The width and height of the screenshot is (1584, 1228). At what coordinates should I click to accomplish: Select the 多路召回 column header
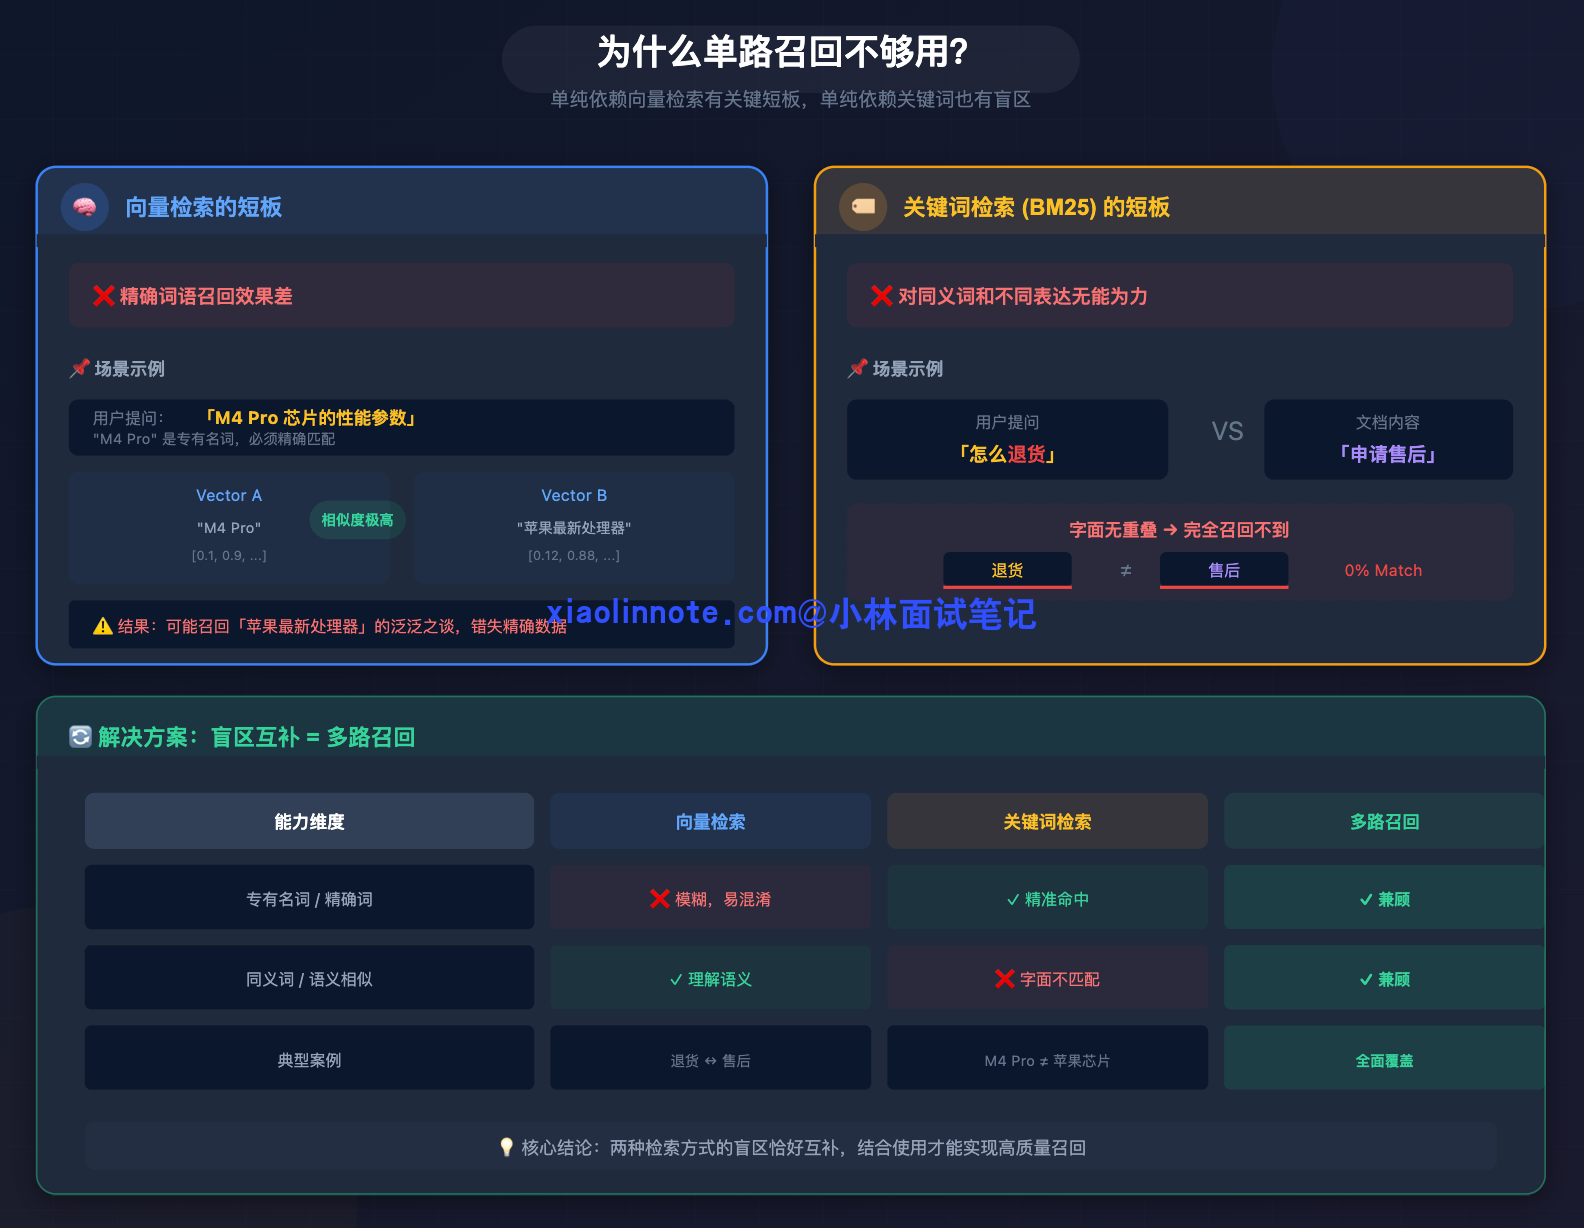point(1384,822)
